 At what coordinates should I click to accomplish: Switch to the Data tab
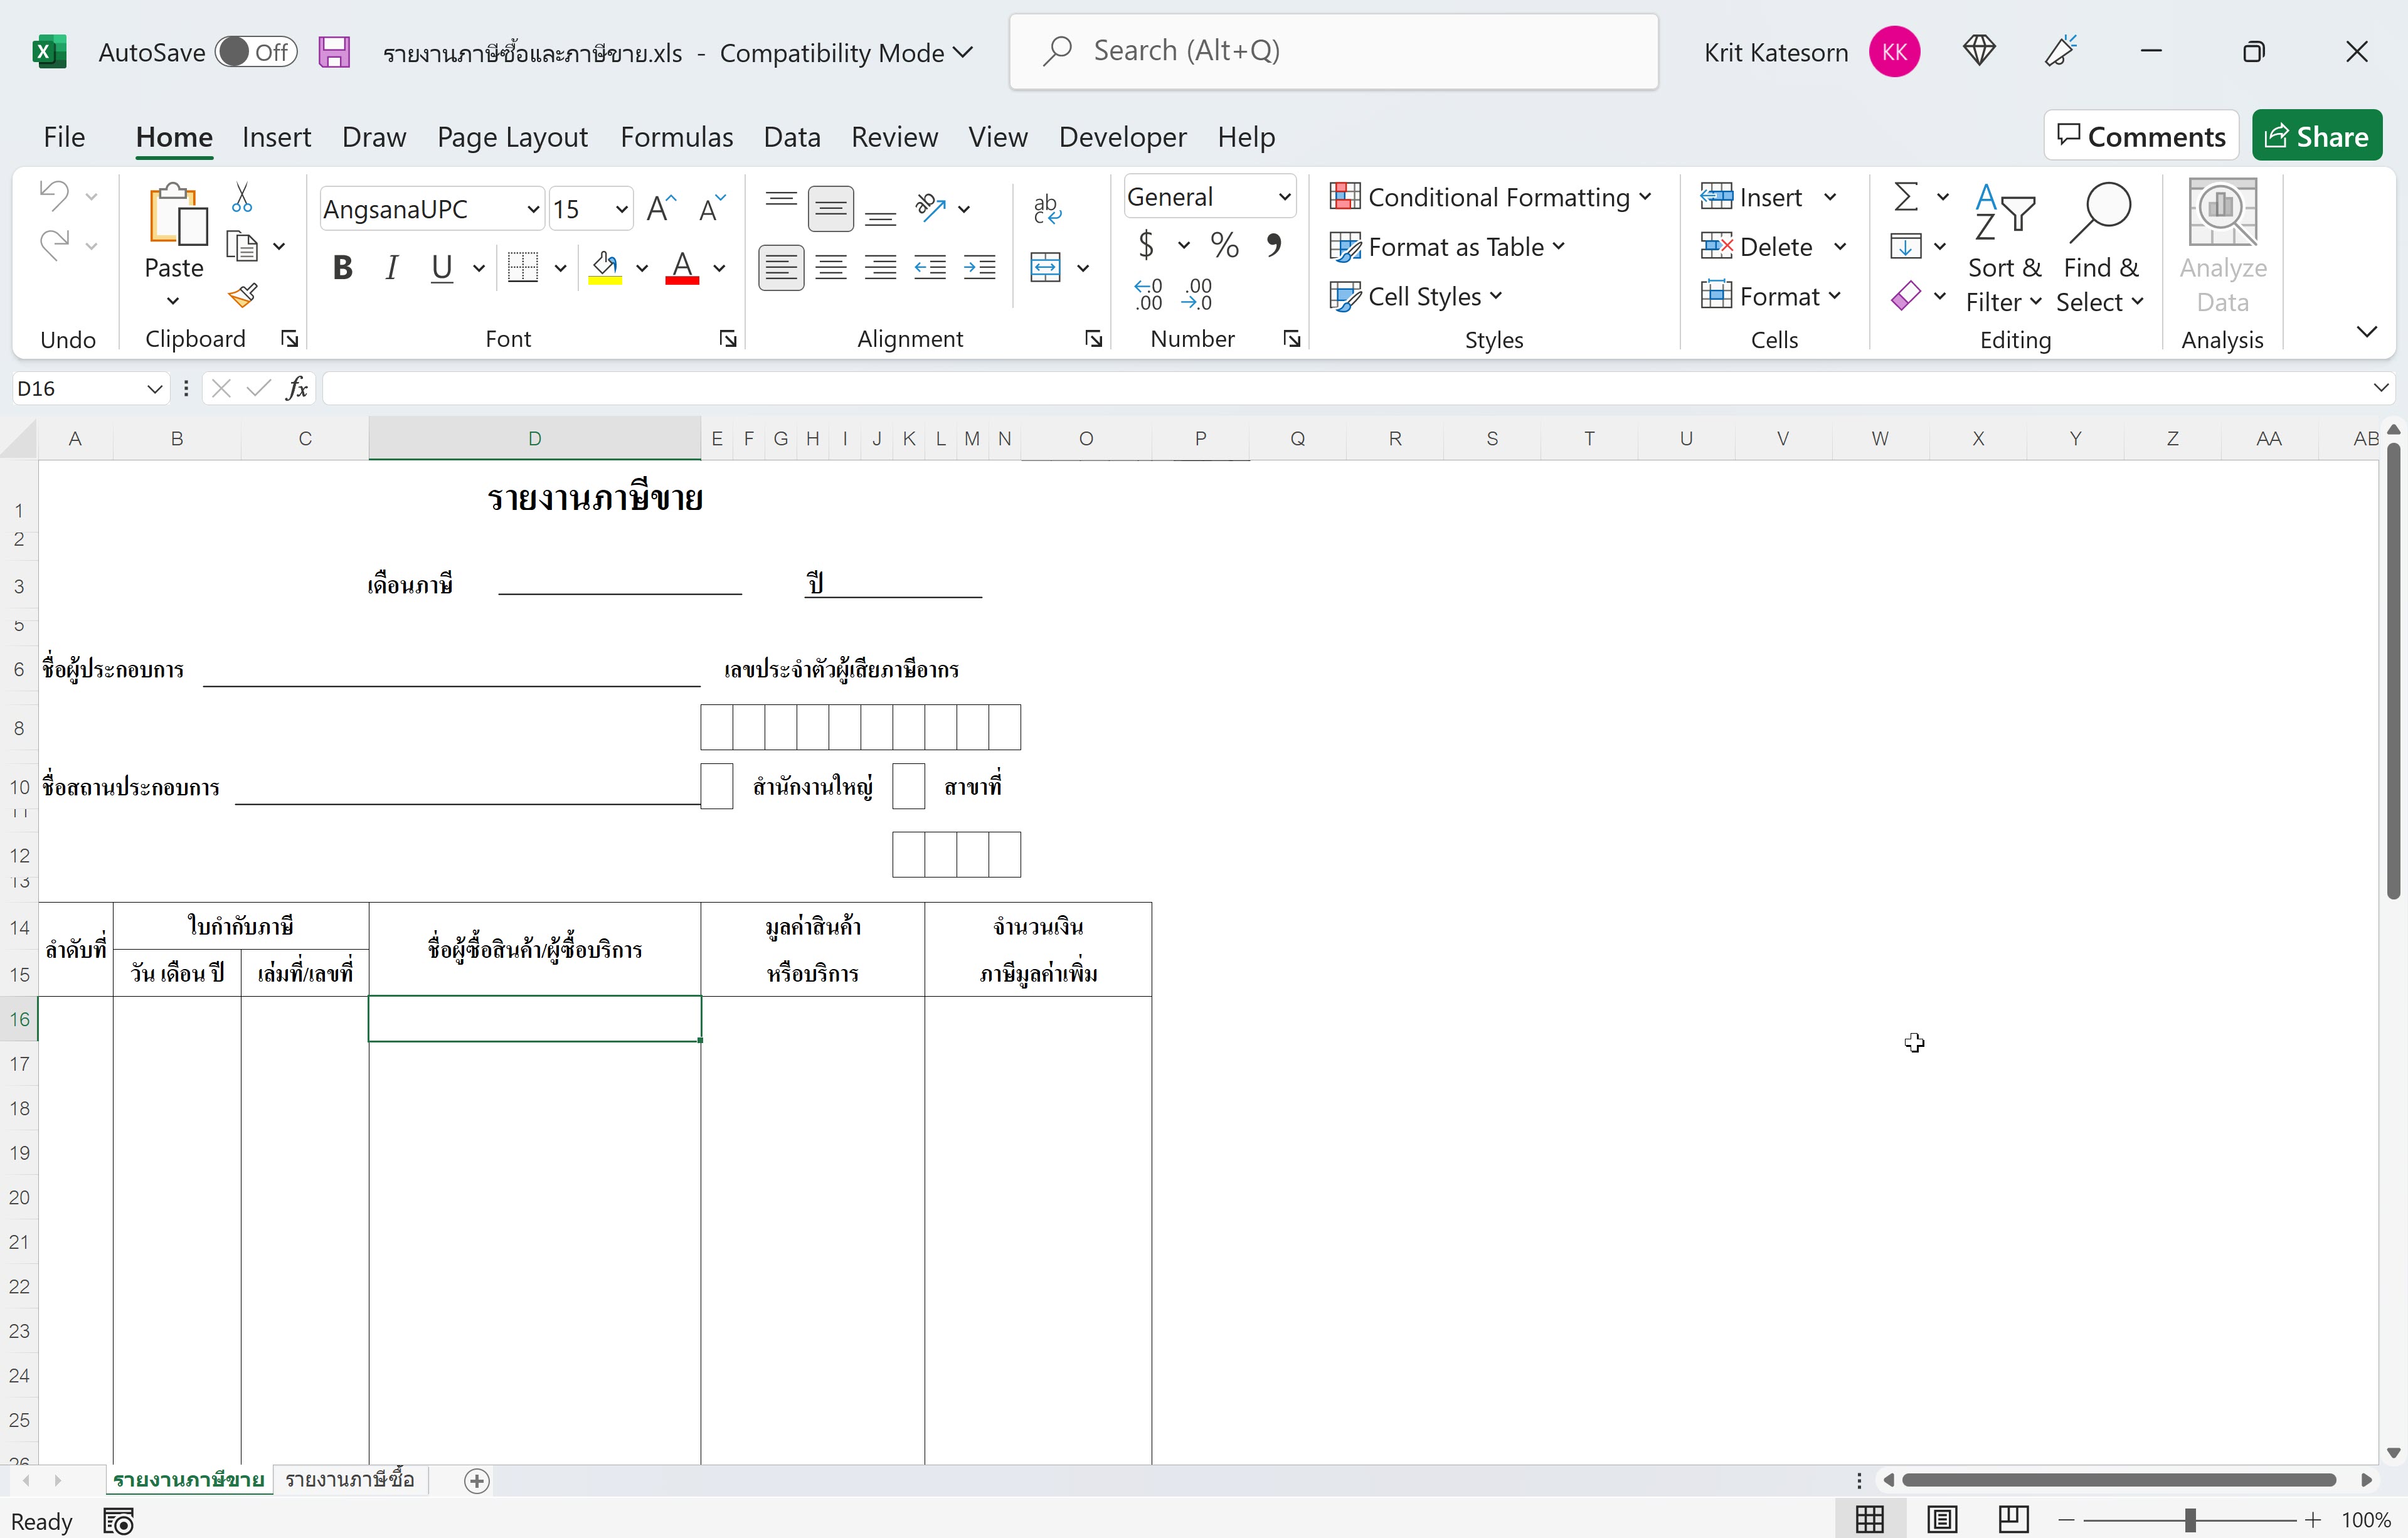(x=792, y=137)
